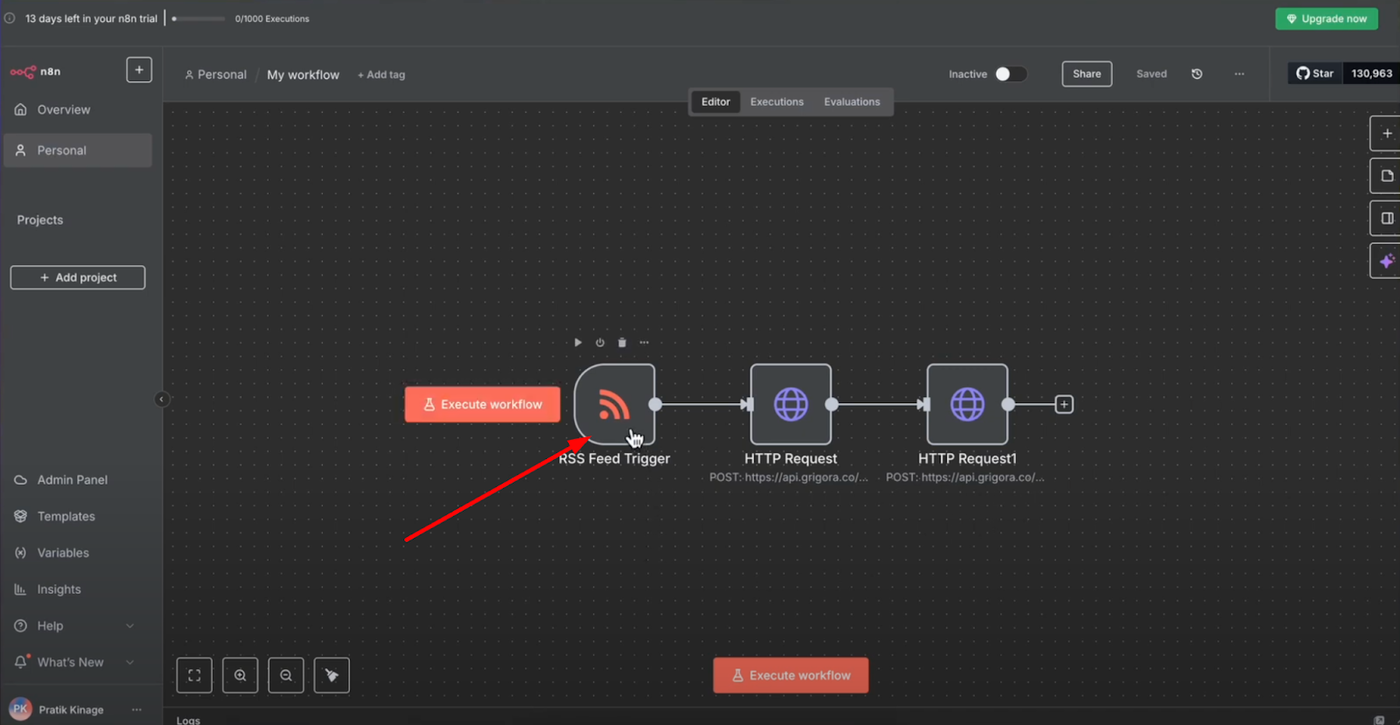
Task: Click the Add project button
Action: (x=78, y=277)
